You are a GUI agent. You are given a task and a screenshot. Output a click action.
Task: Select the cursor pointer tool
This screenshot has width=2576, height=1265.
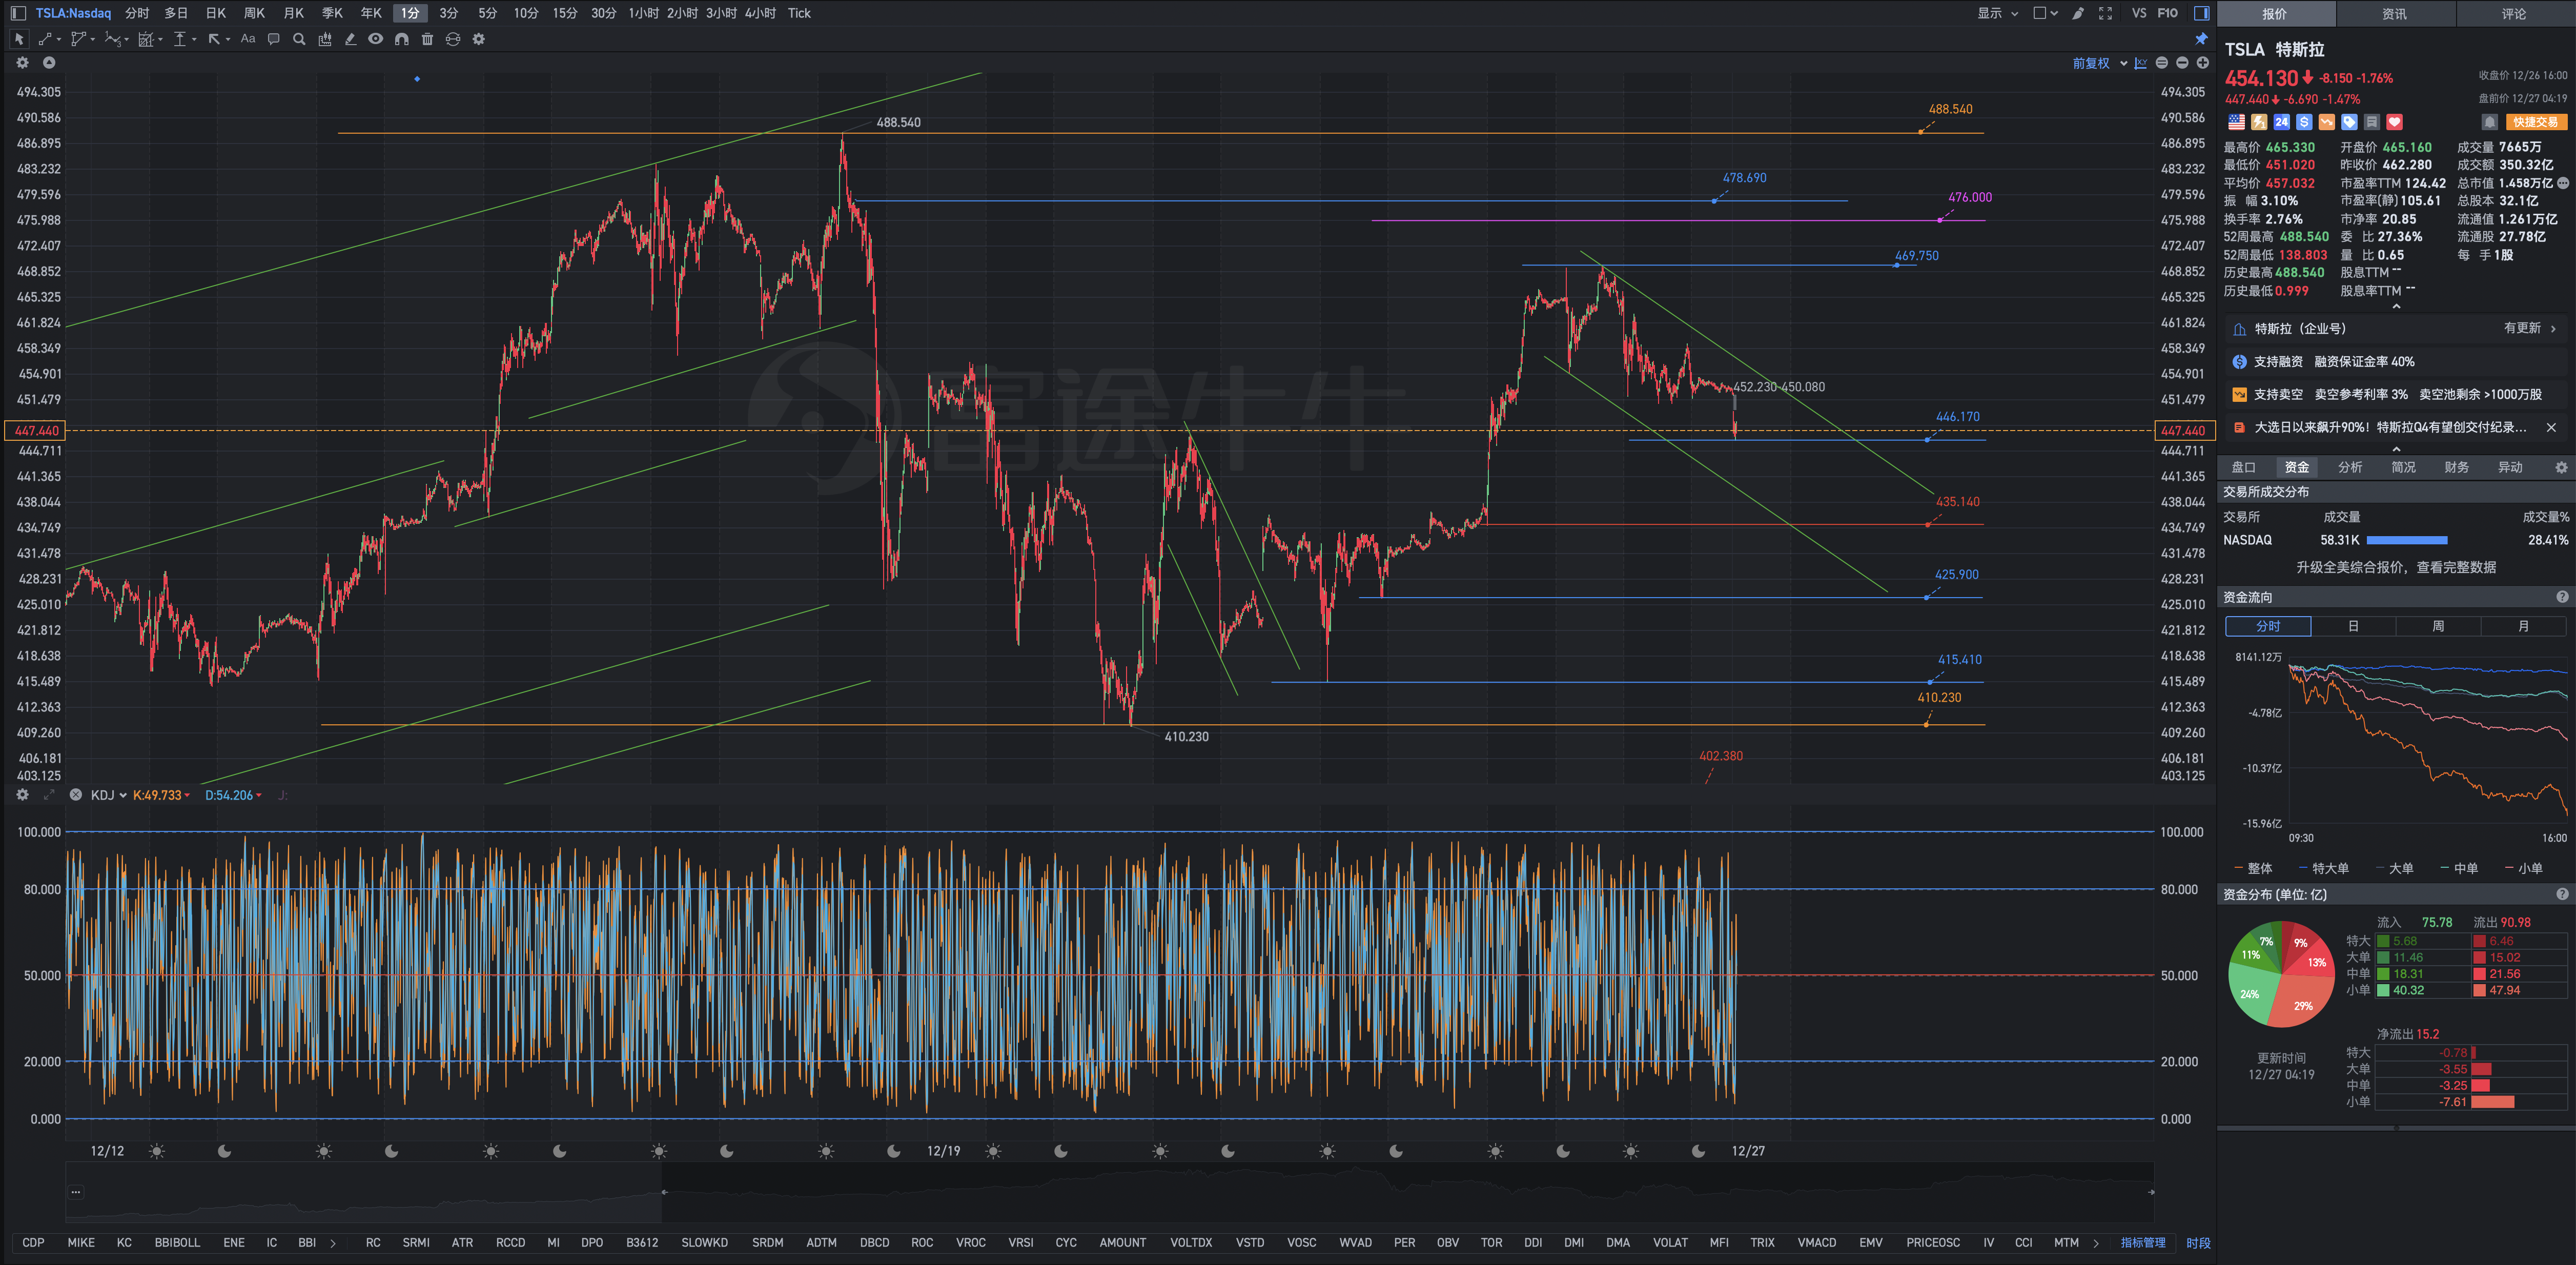click(19, 39)
